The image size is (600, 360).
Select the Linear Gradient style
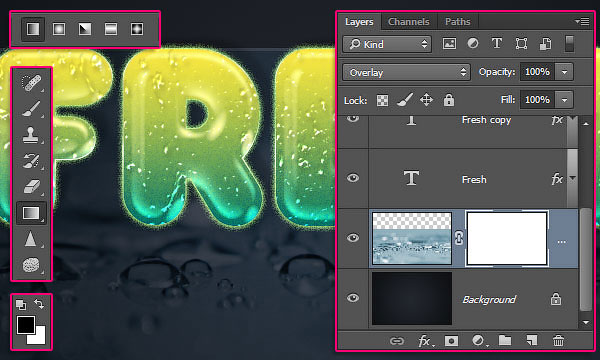(x=33, y=29)
